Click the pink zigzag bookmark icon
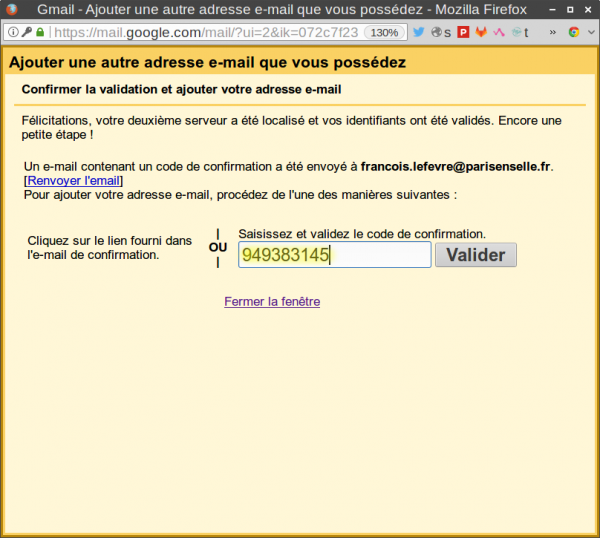 (x=498, y=32)
